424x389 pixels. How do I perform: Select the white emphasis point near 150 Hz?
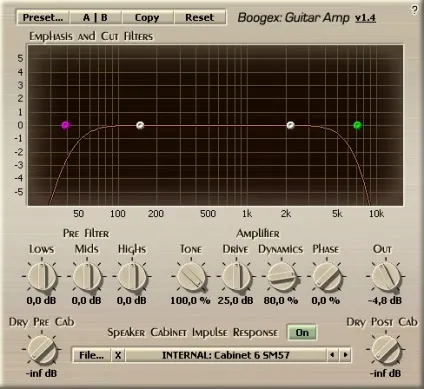pyautogui.click(x=140, y=125)
